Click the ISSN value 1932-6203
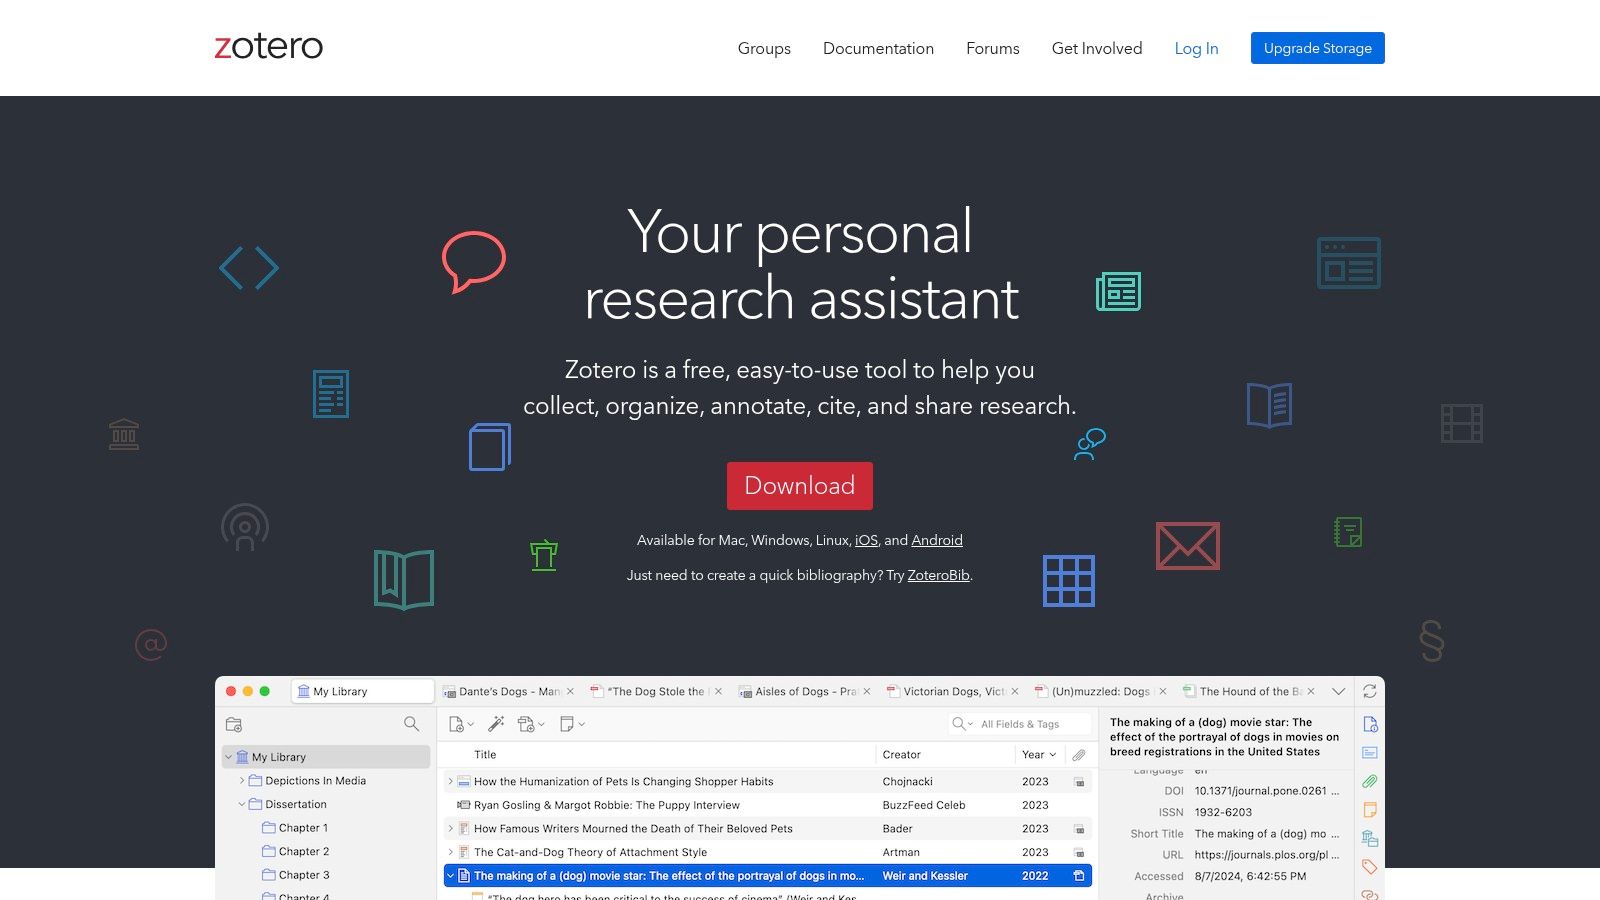Image resolution: width=1600 pixels, height=900 pixels. [1223, 812]
